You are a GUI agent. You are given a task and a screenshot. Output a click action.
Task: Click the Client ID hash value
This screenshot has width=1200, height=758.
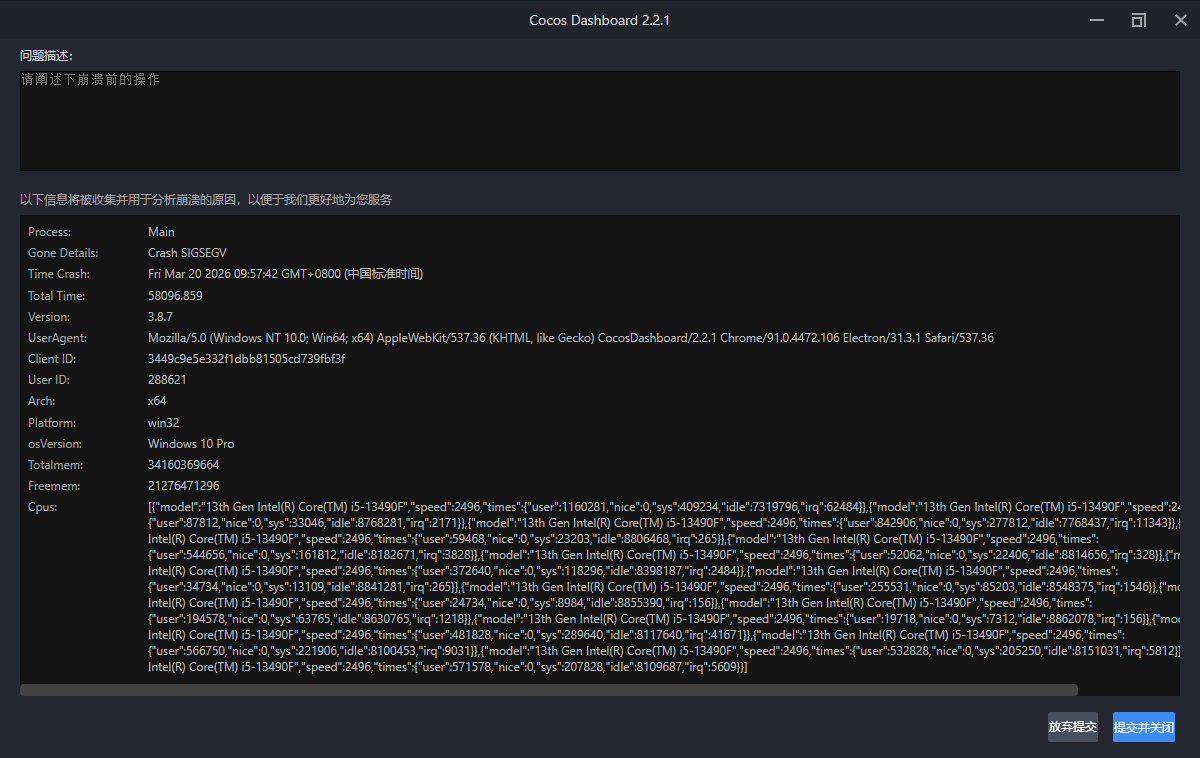coord(246,359)
